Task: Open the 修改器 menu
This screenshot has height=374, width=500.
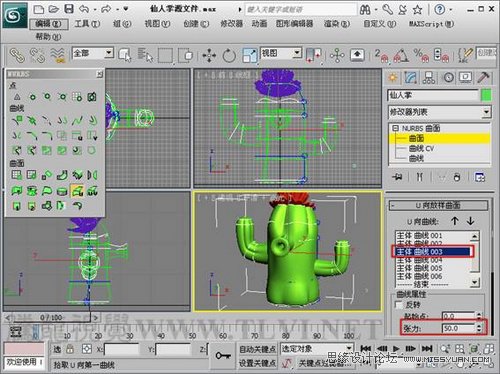Action: point(232,24)
